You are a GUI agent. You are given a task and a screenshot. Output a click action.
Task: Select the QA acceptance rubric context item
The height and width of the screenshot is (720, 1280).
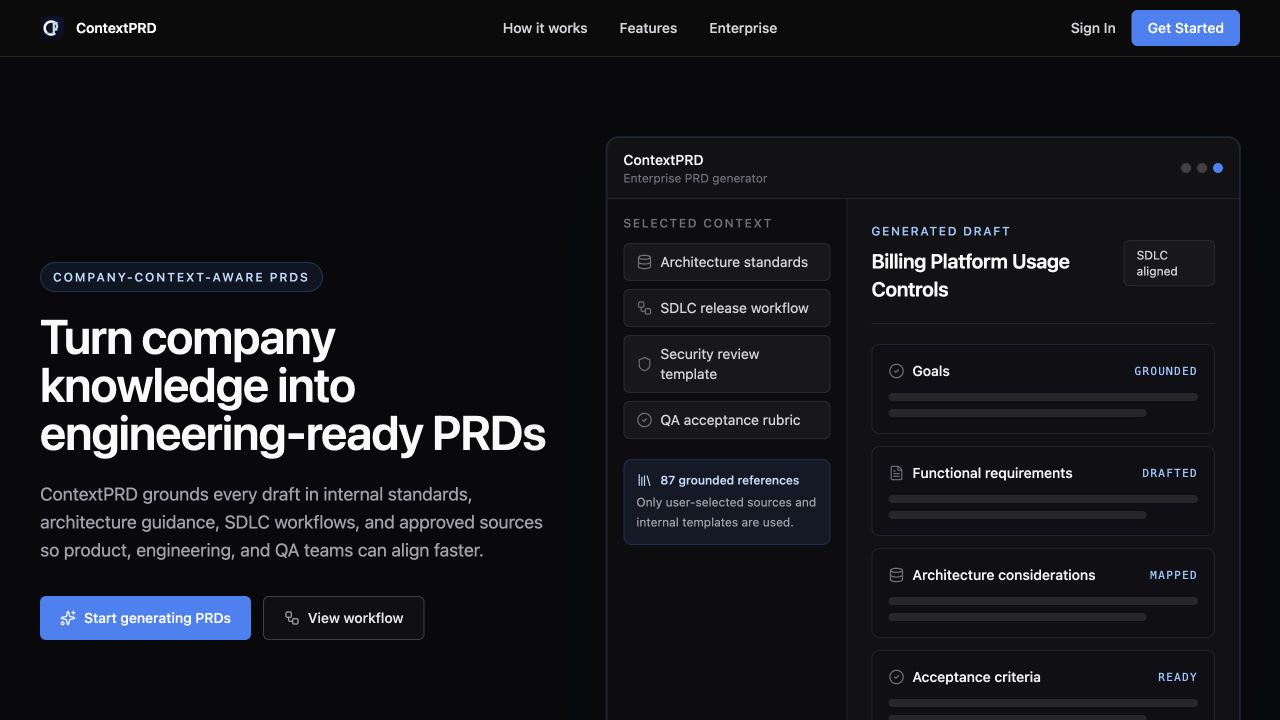[x=727, y=420]
